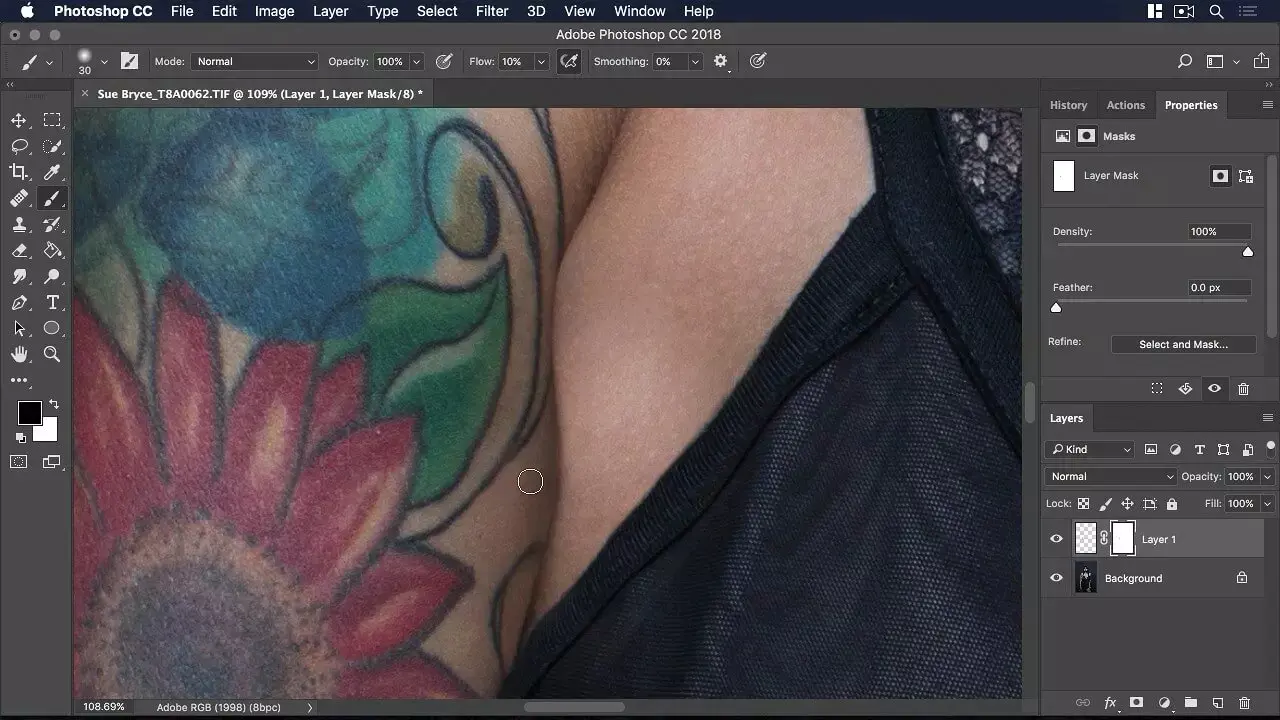Select the Brush tool in toolbar
Image resolution: width=1280 pixels, height=720 pixels.
pos(52,198)
